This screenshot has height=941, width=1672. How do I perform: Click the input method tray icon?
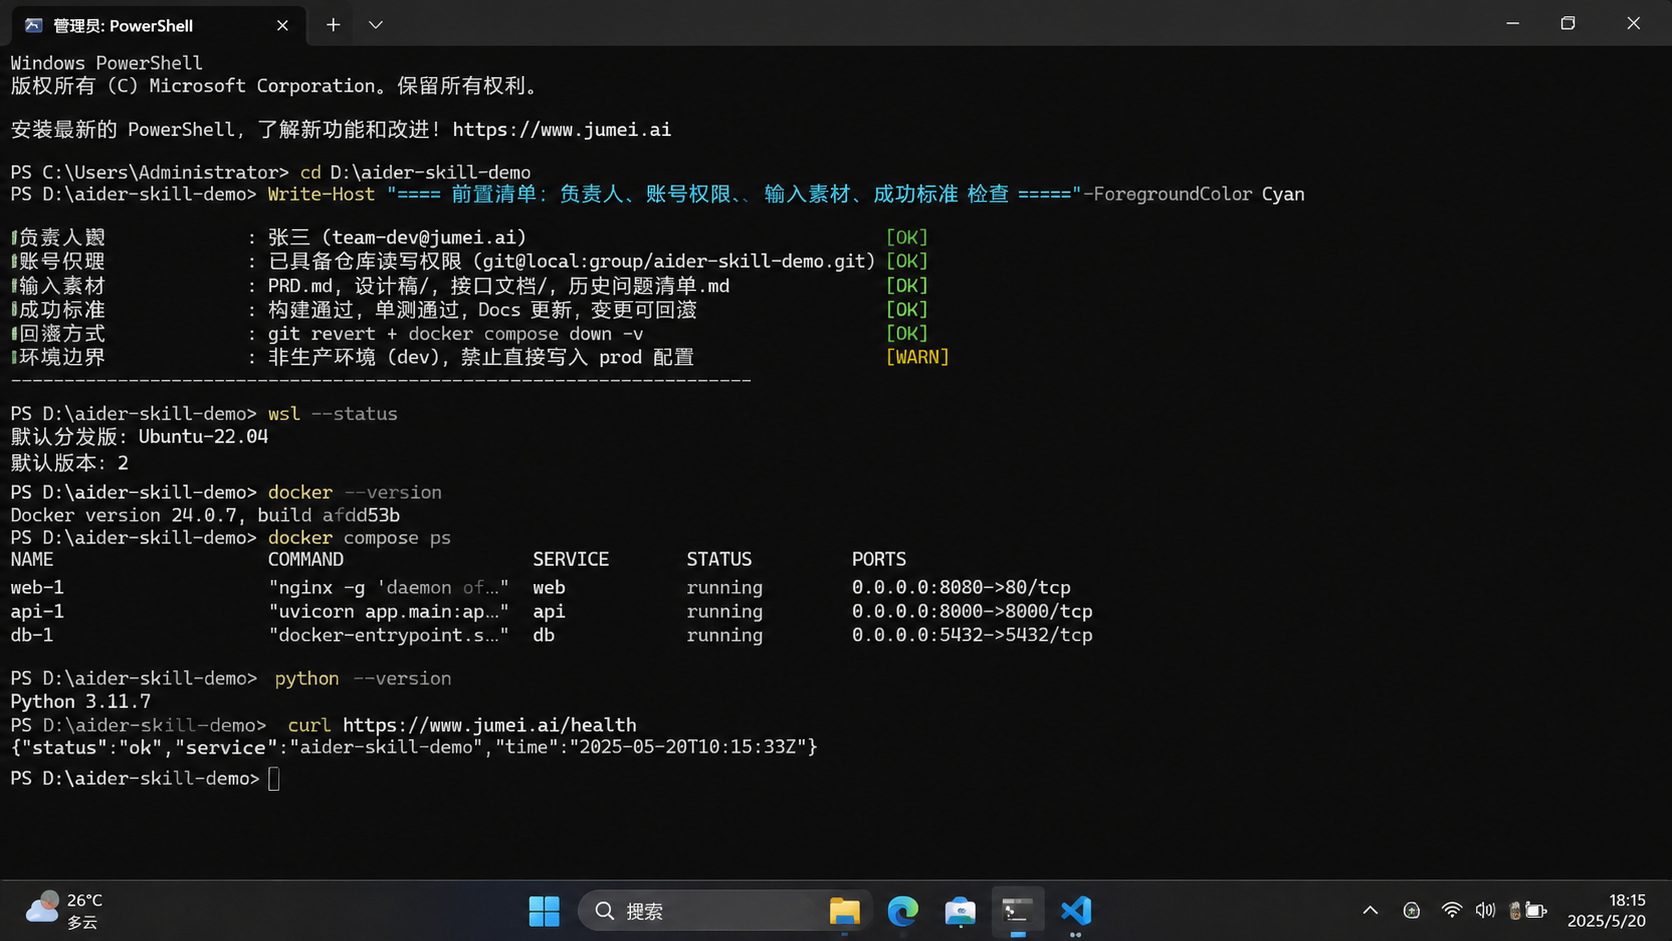pos(1411,911)
